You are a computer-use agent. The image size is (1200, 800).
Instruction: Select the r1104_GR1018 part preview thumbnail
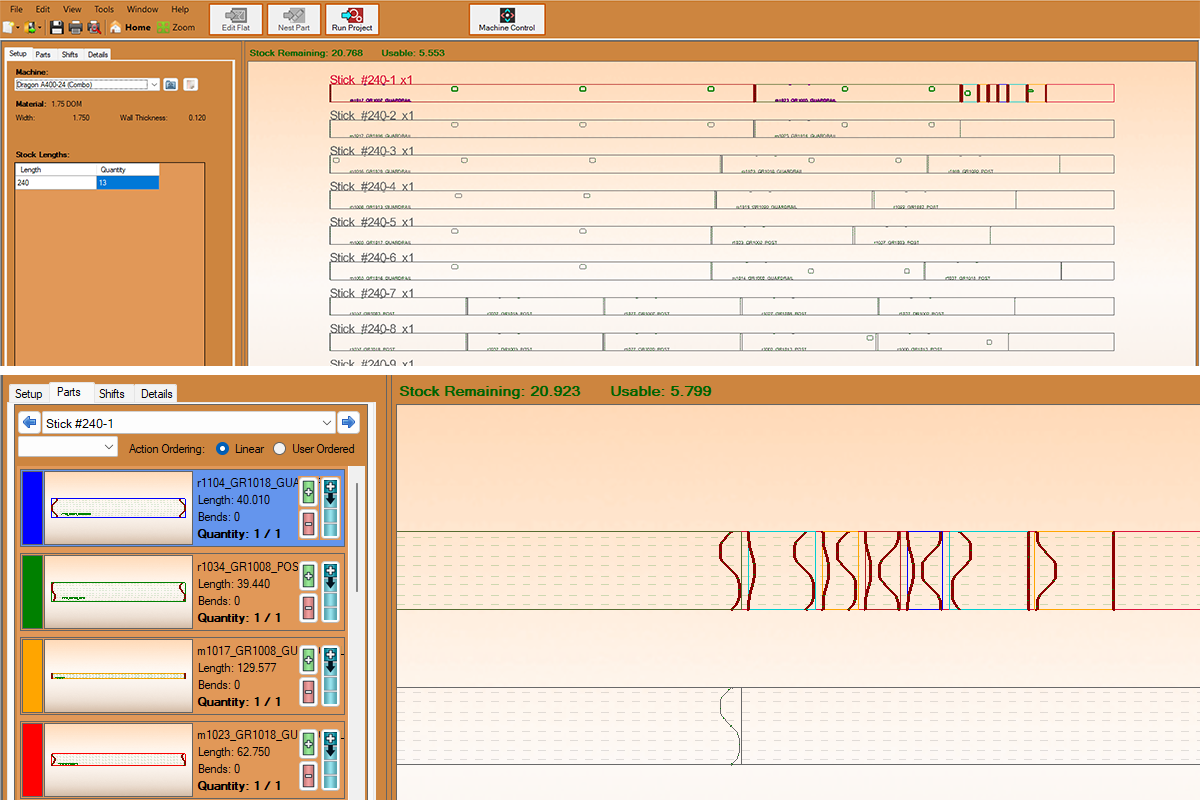[119, 508]
